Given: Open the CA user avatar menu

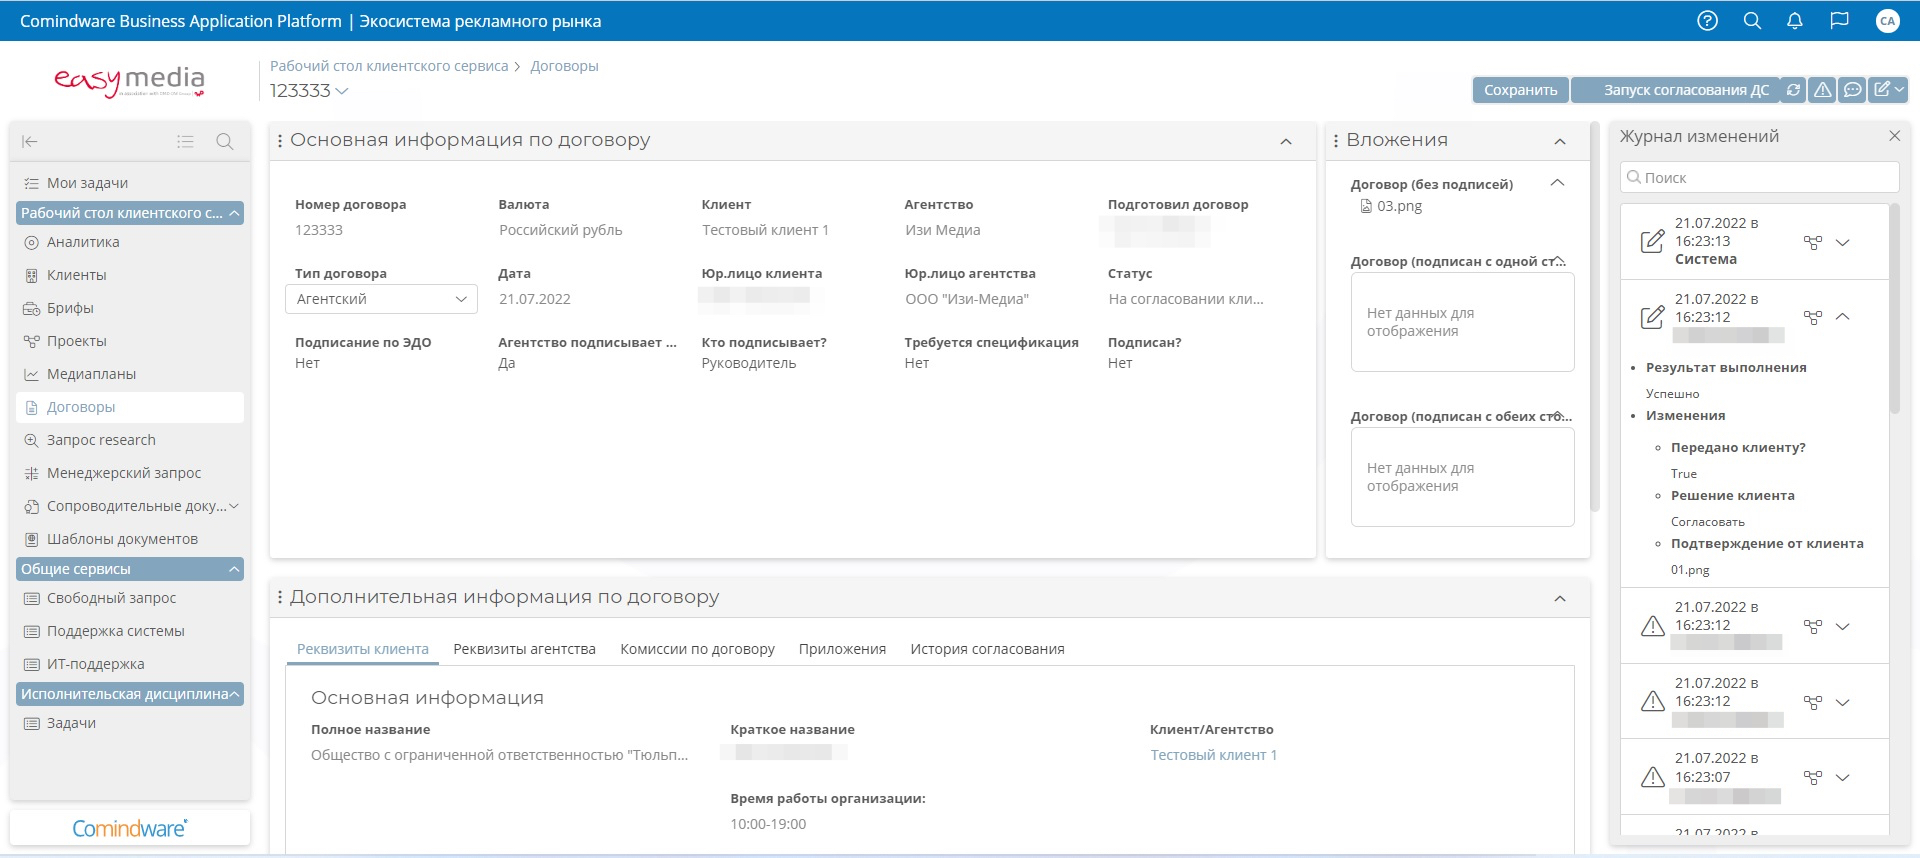Looking at the screenshot, I should tap(1887, 21).
